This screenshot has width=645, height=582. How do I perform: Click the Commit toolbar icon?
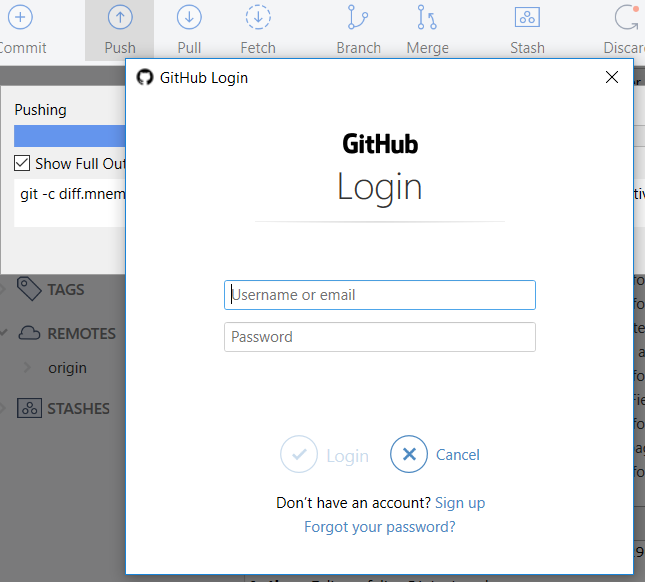(x=20, y=17)
